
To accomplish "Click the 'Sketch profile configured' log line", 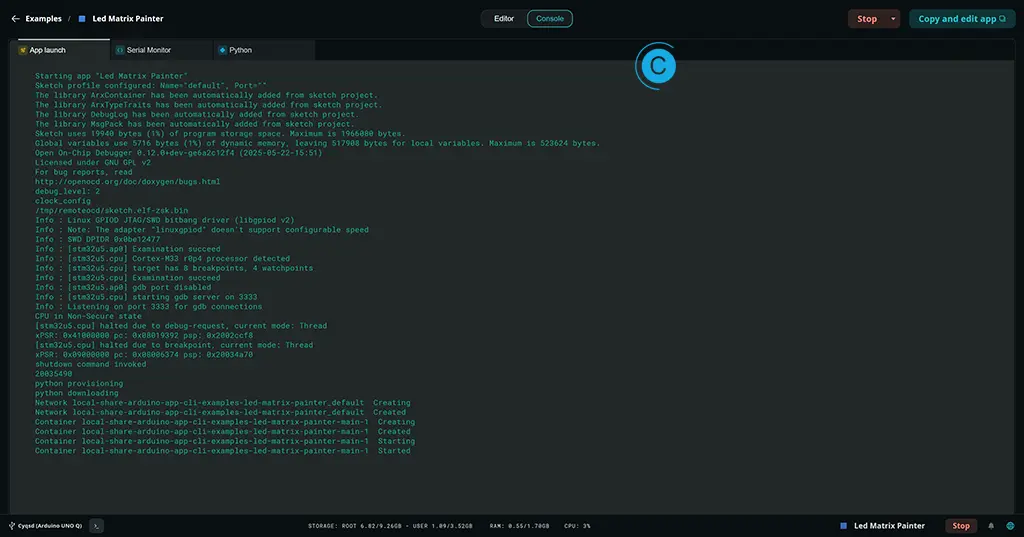I will [x=151, y=86].
